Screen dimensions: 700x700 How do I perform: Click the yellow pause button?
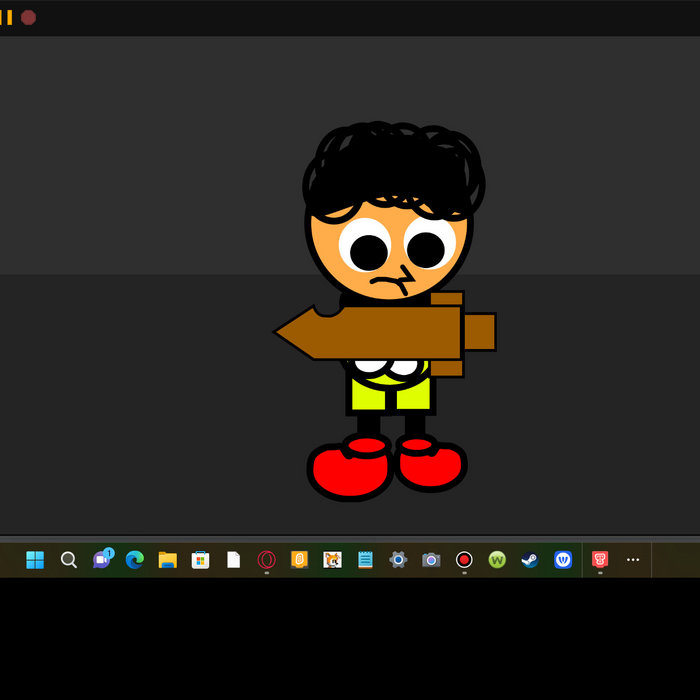point(6,17)
